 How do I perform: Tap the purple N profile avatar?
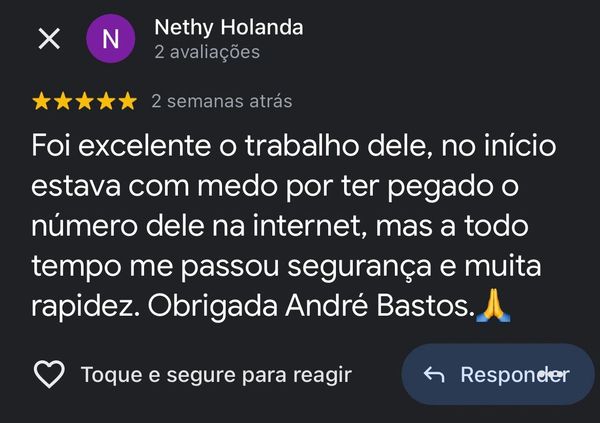pos(111,39)
